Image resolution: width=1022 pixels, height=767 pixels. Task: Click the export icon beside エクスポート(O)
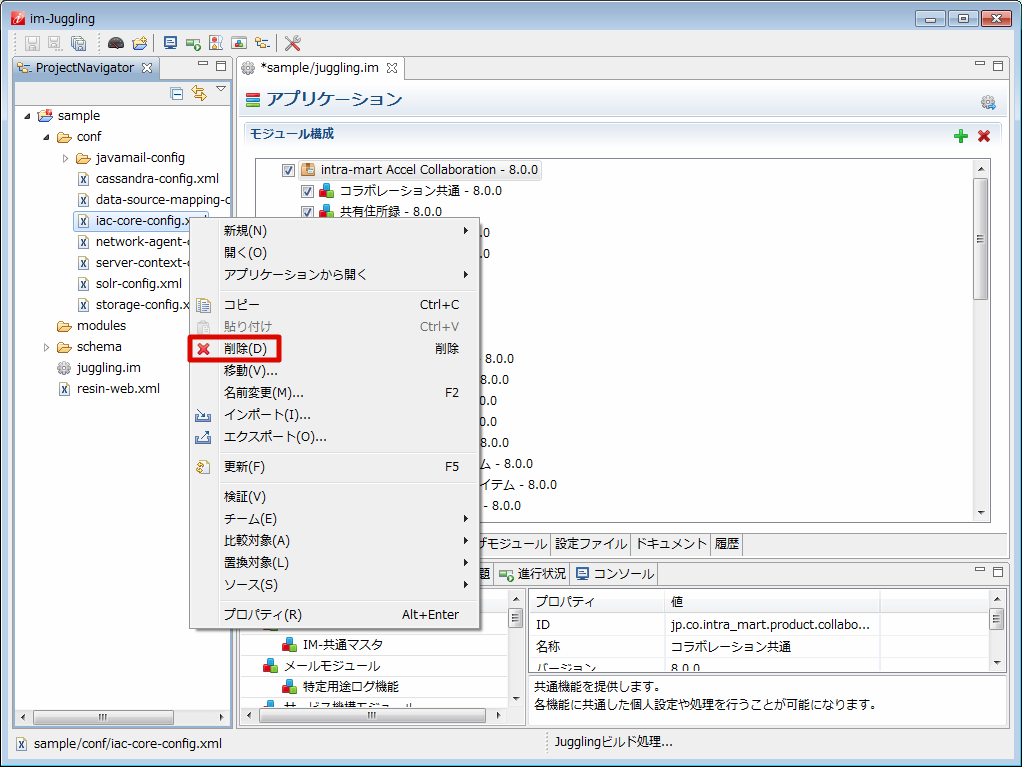[203, 437]
